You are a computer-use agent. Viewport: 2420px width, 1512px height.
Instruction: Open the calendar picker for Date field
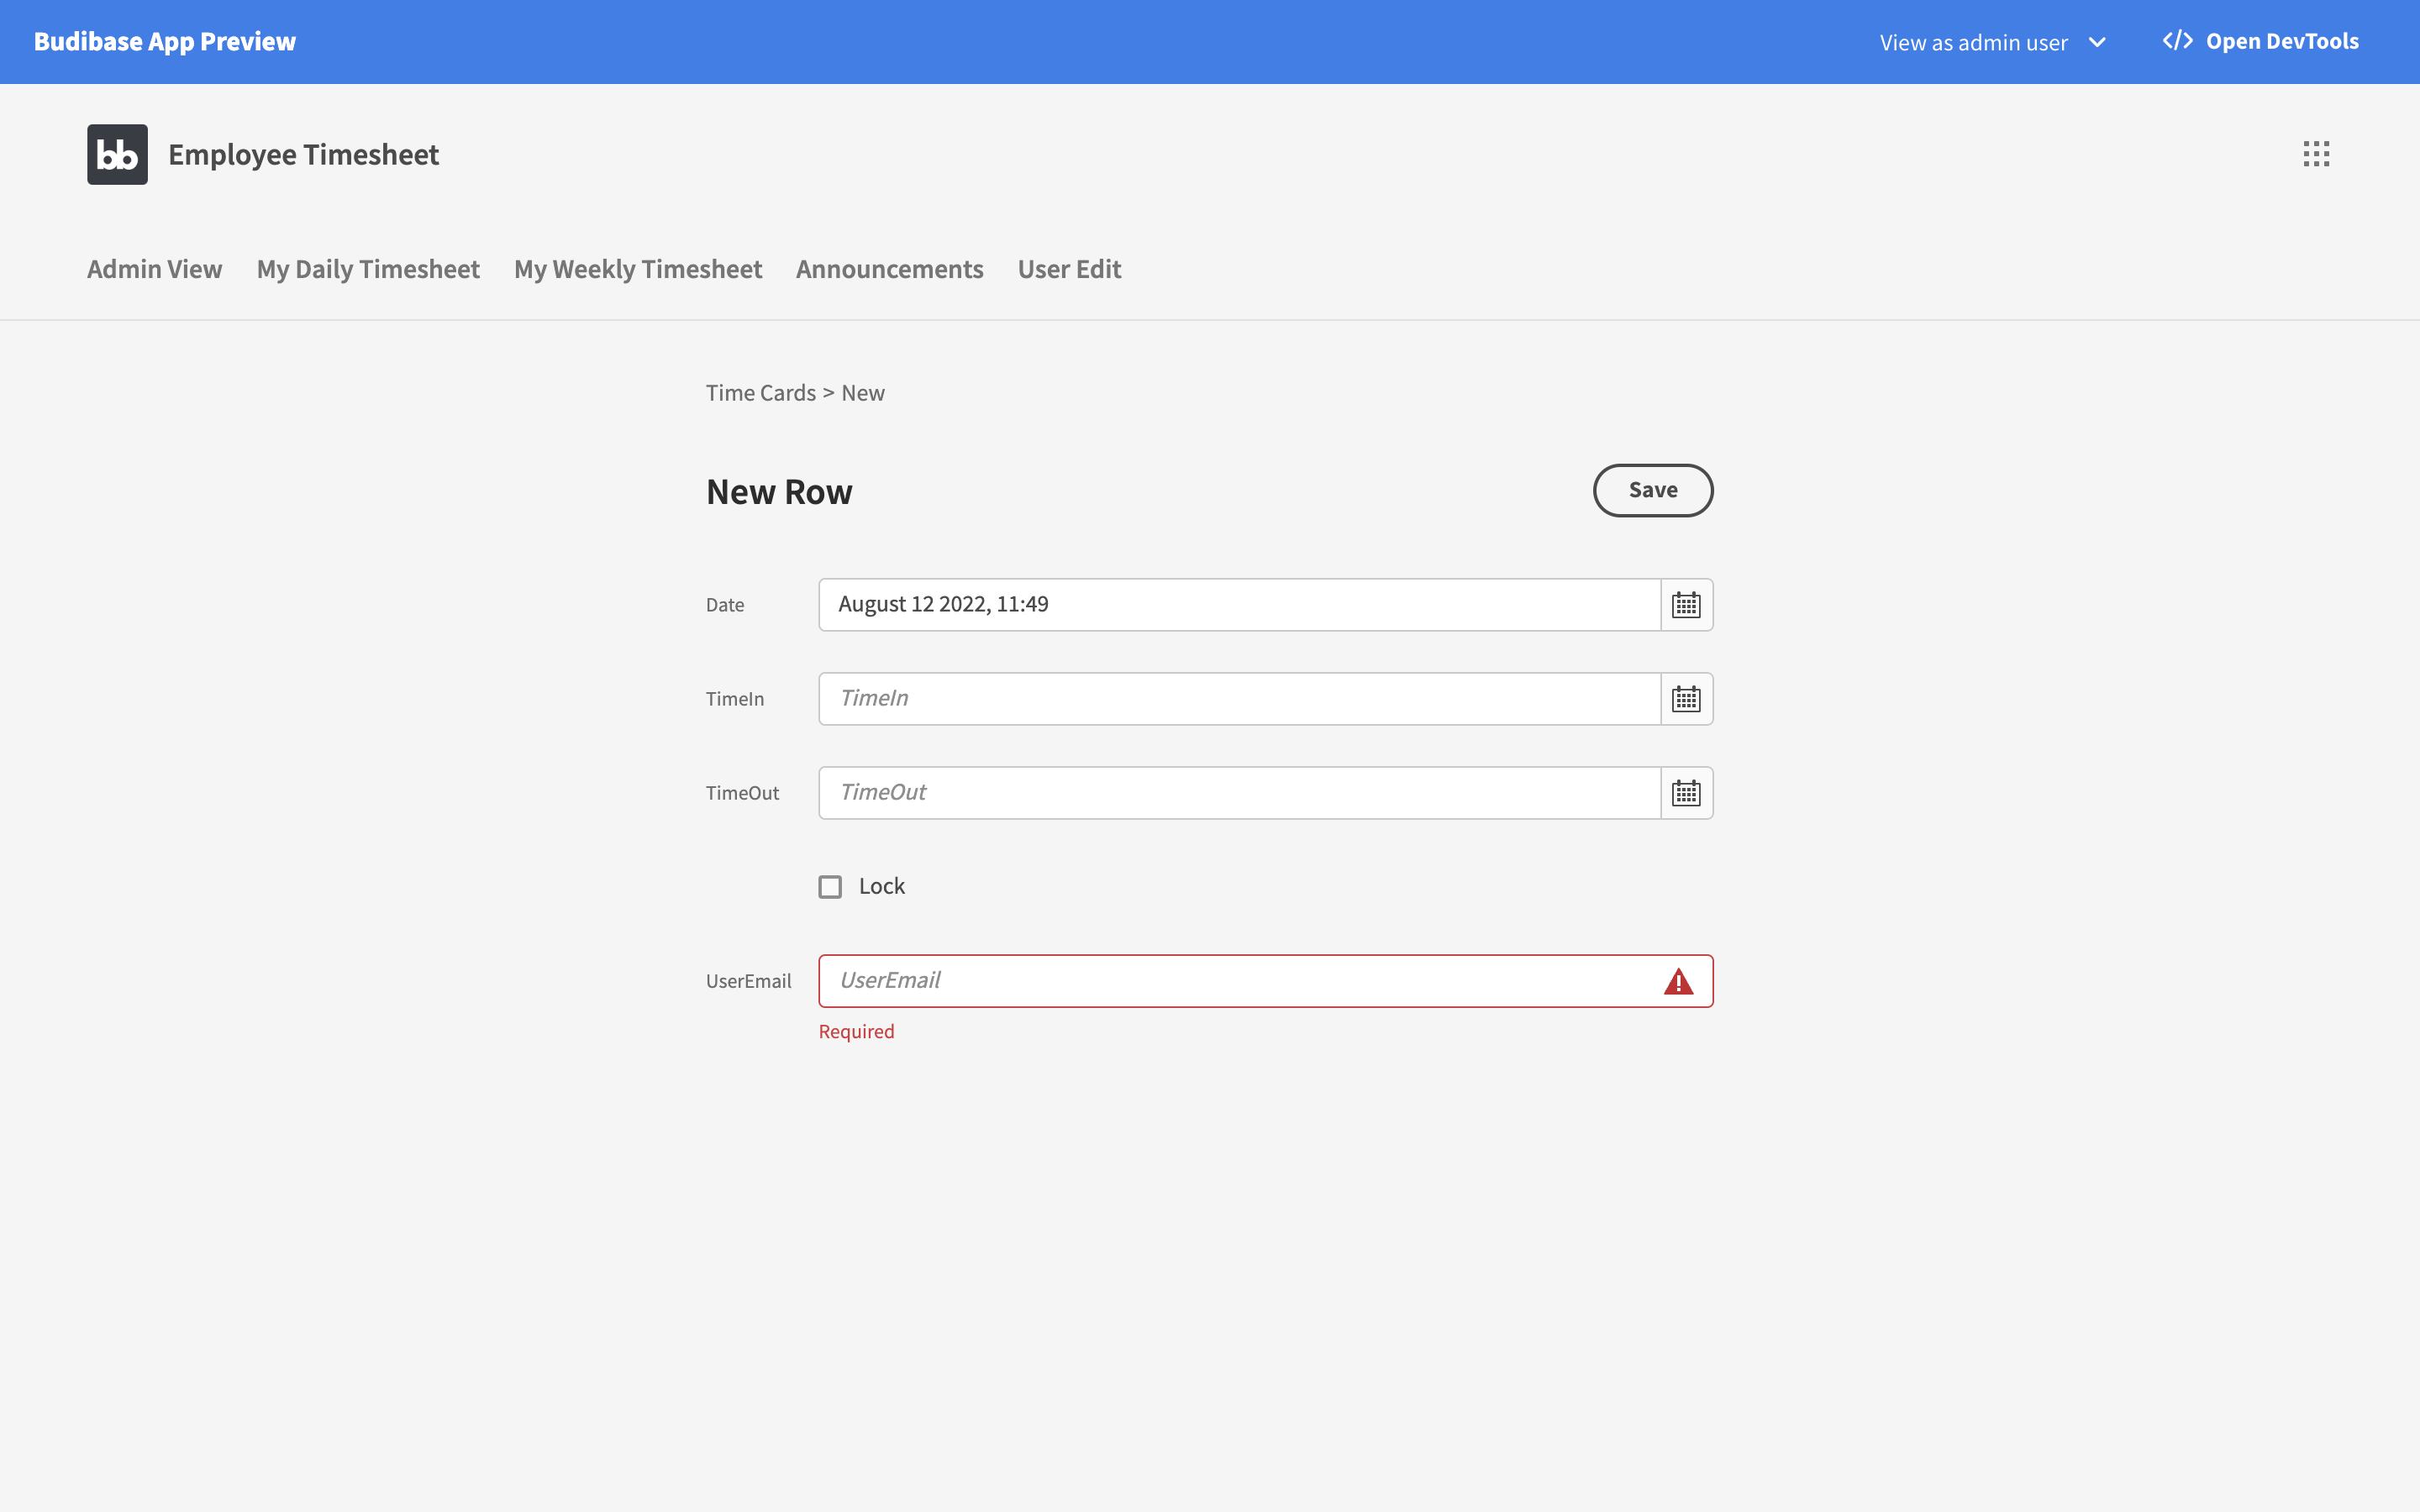pyautogui.click(x=1686, y=604)
